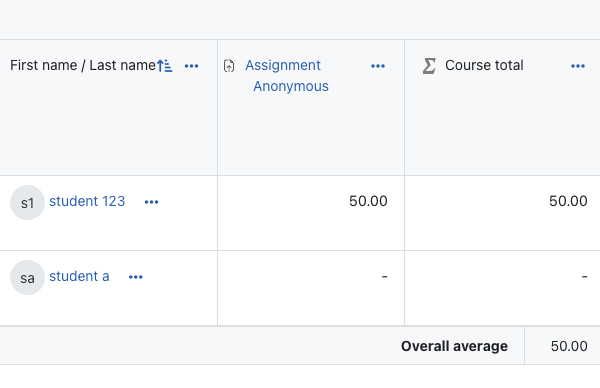Select student a's empty Course total cell
Screen dimensions: 600x388
(x=502, y=288)
